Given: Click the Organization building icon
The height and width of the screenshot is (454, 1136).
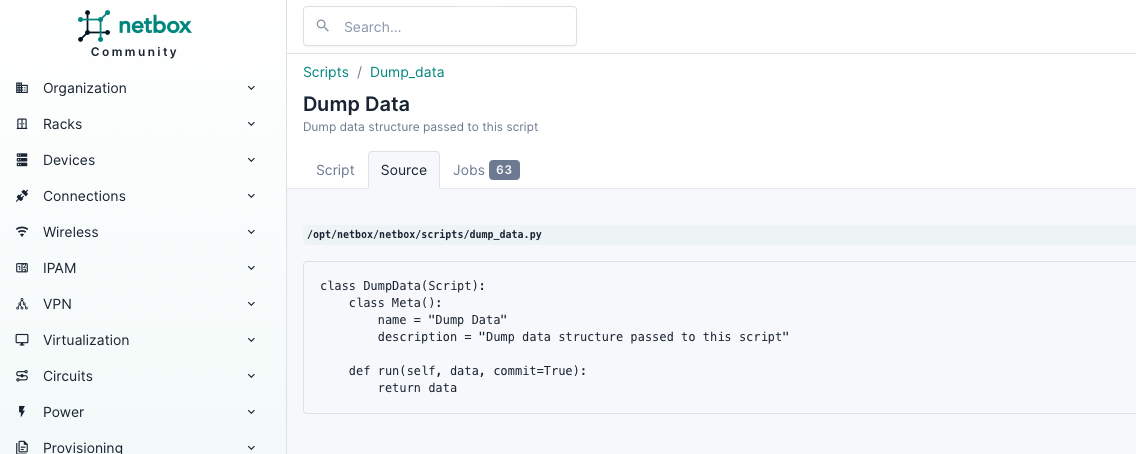Looking at the screenshot, I should (22, 88).
